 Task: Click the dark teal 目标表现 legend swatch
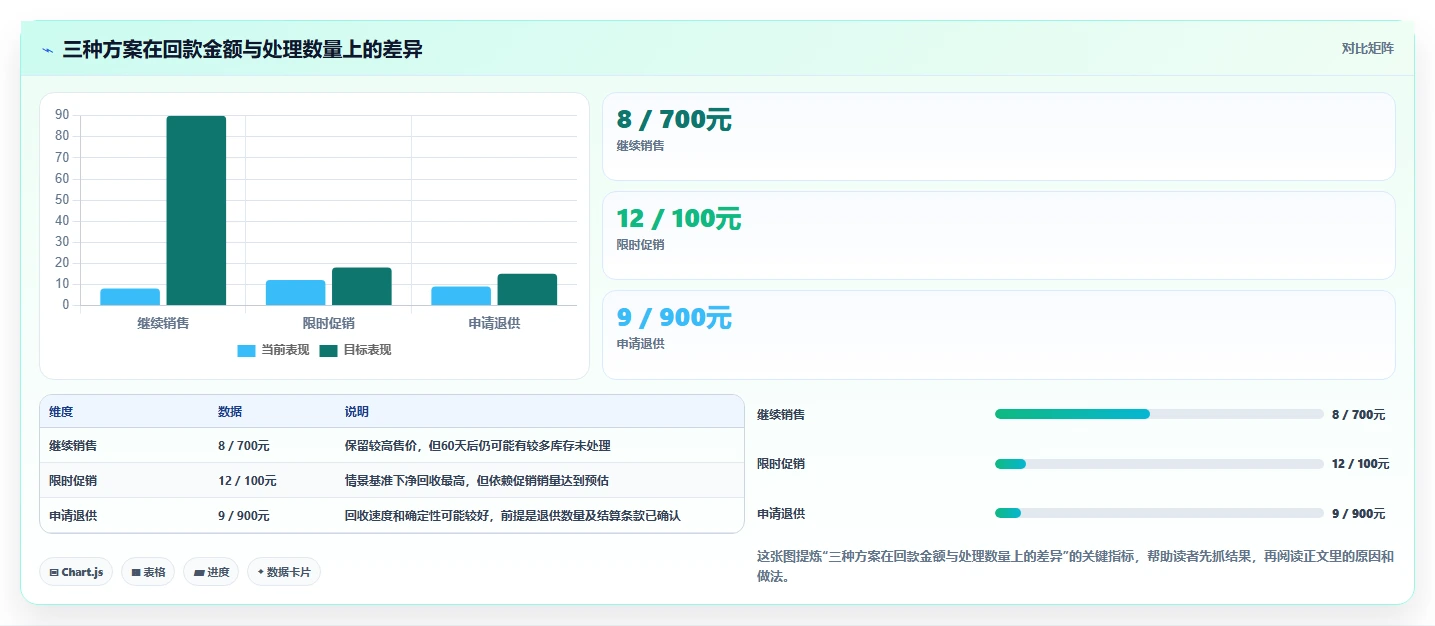pos(329,351)
